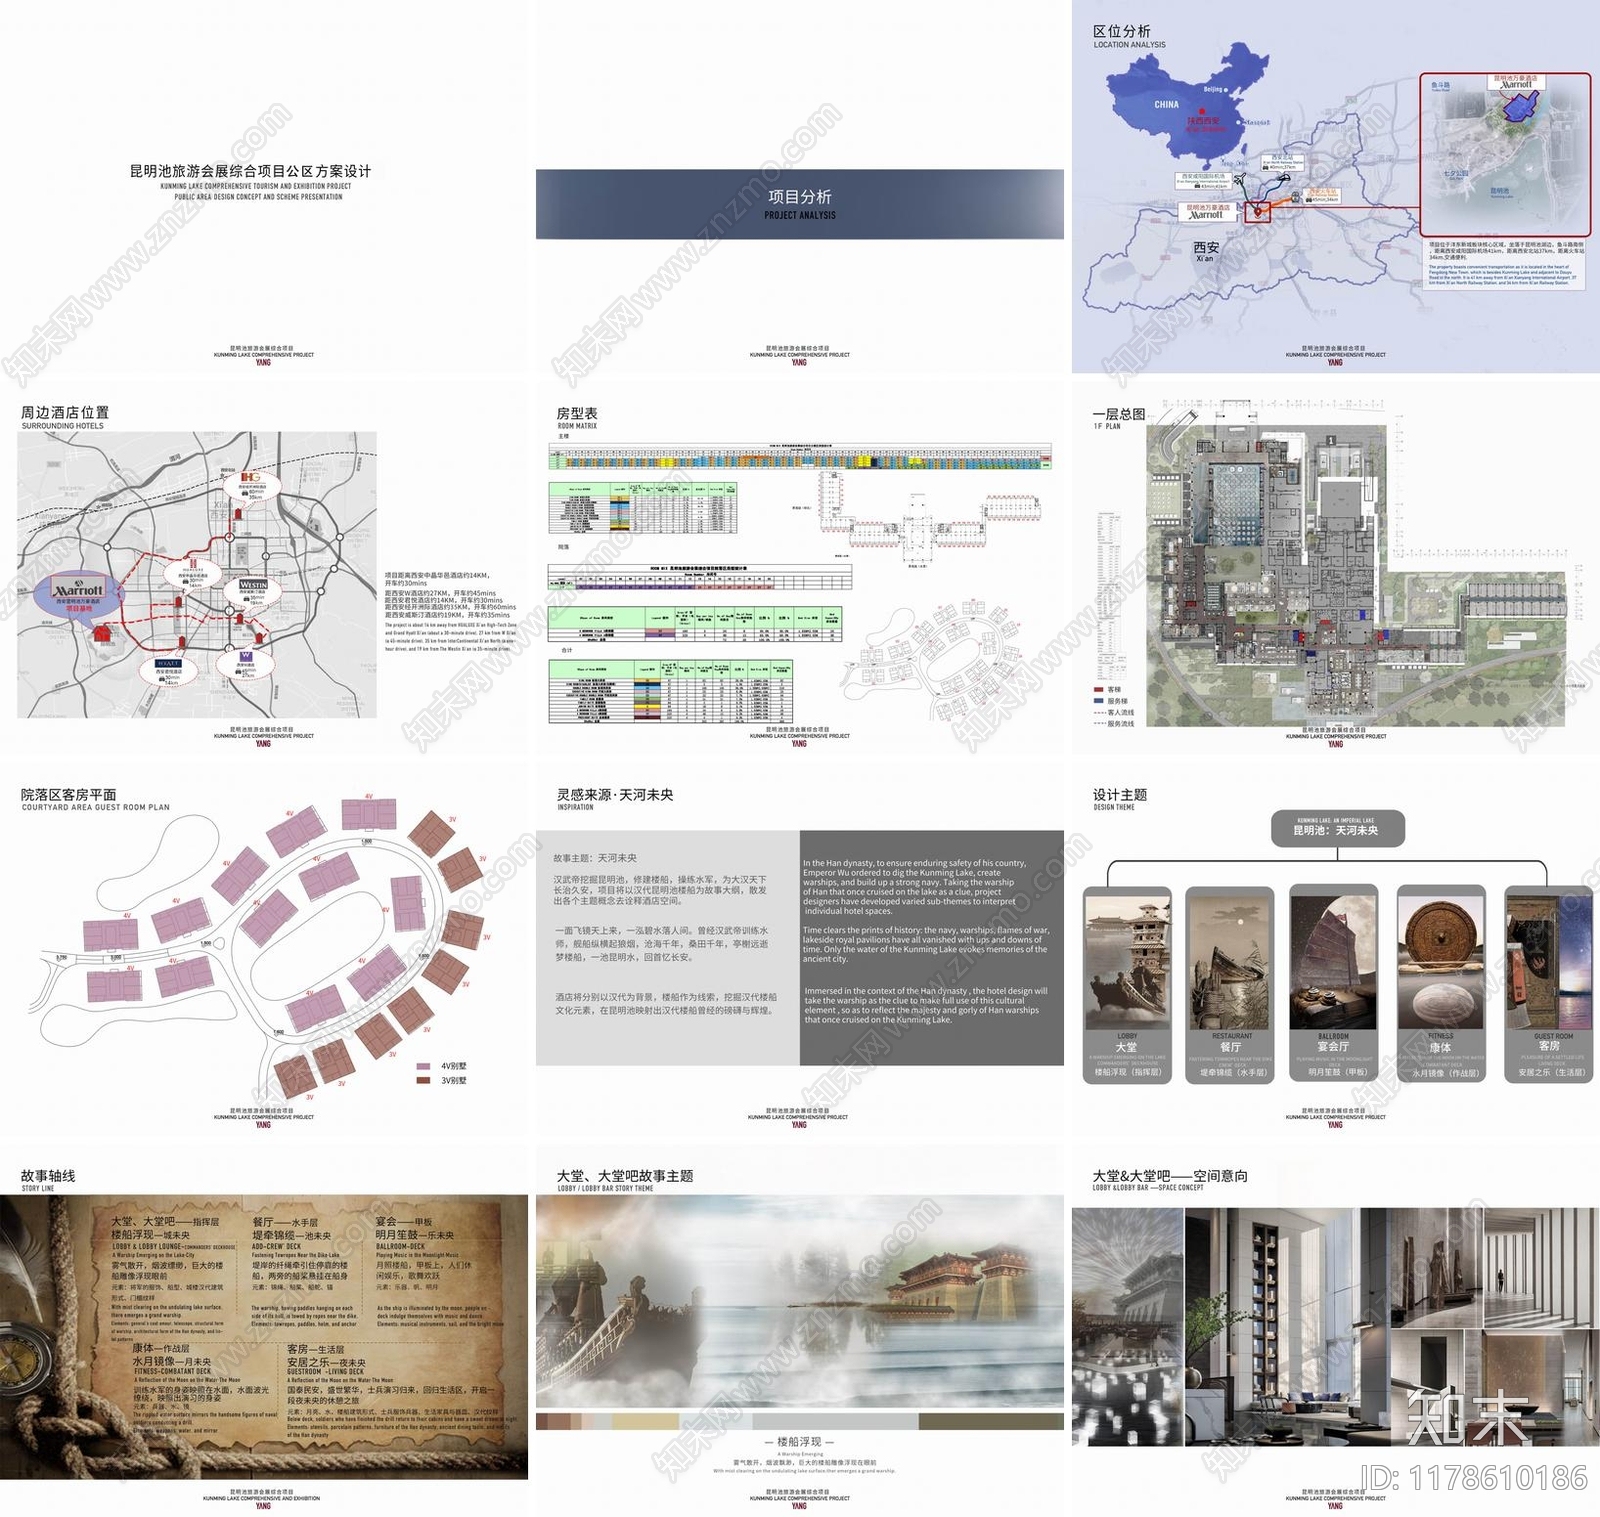1600x1517 pixels.
Task: Select the 设计主题 Design Theme heading
Action: point(1120,794)
